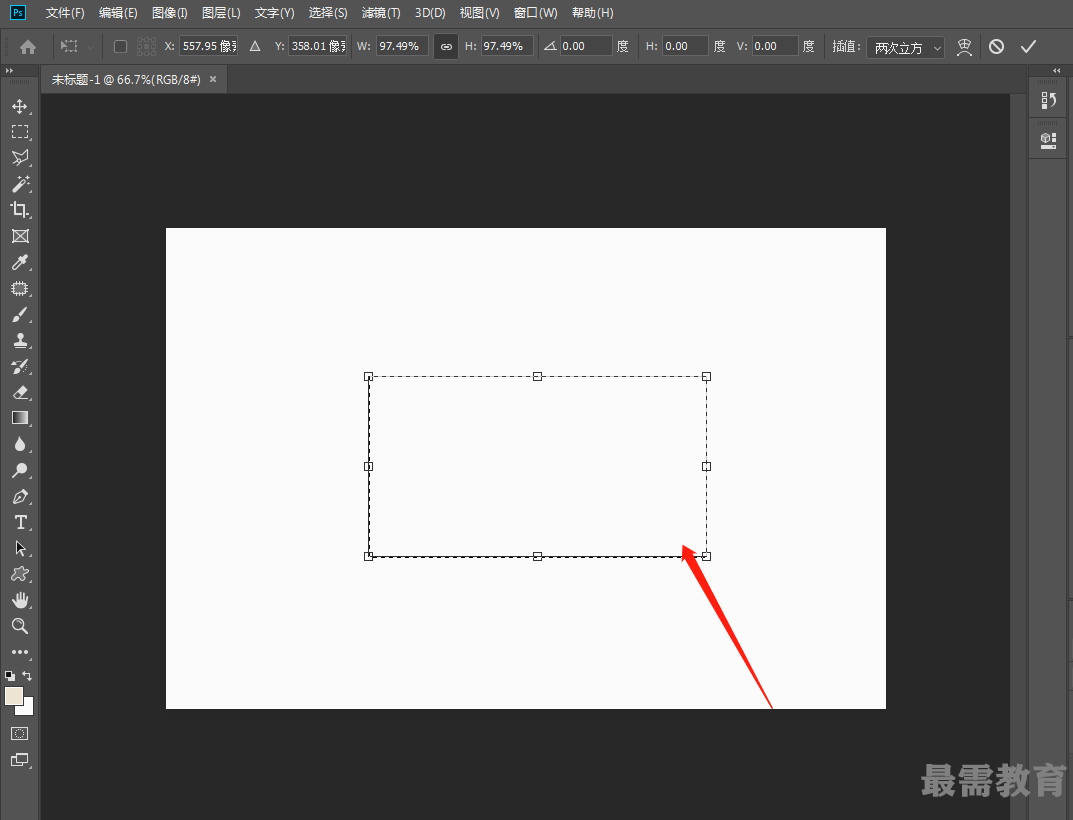Image resolution: width=1073 pixels, height=820 pixels.
Task: Commit the transform with the checkmark
Action: tap(1028, 47)
